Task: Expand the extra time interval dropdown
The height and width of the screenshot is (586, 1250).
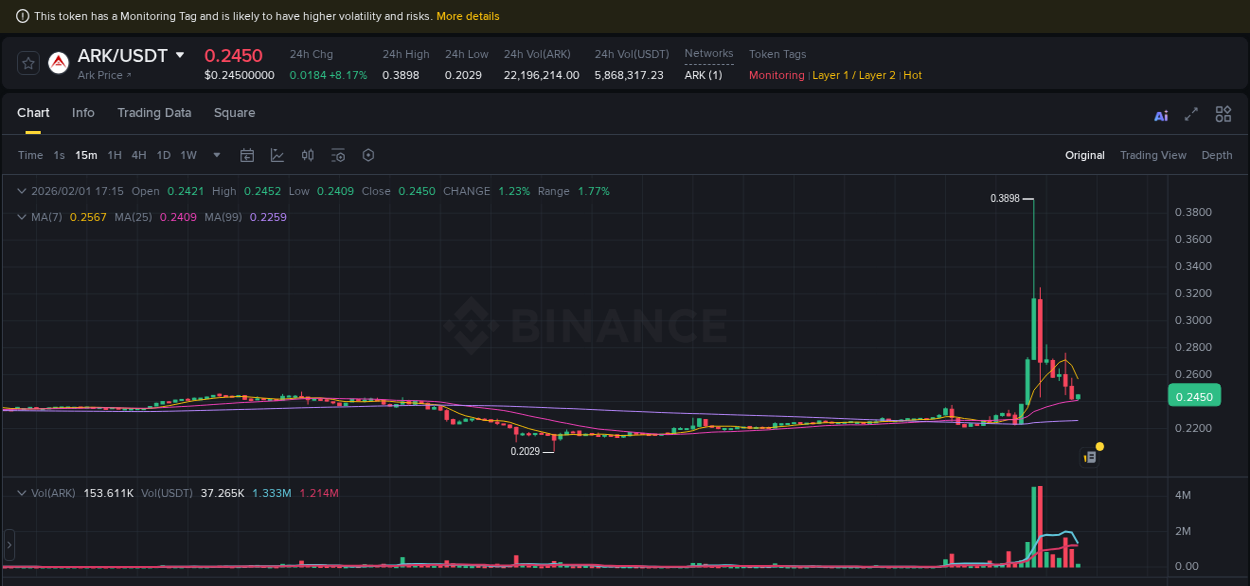Action: click(x=216, y=155)
